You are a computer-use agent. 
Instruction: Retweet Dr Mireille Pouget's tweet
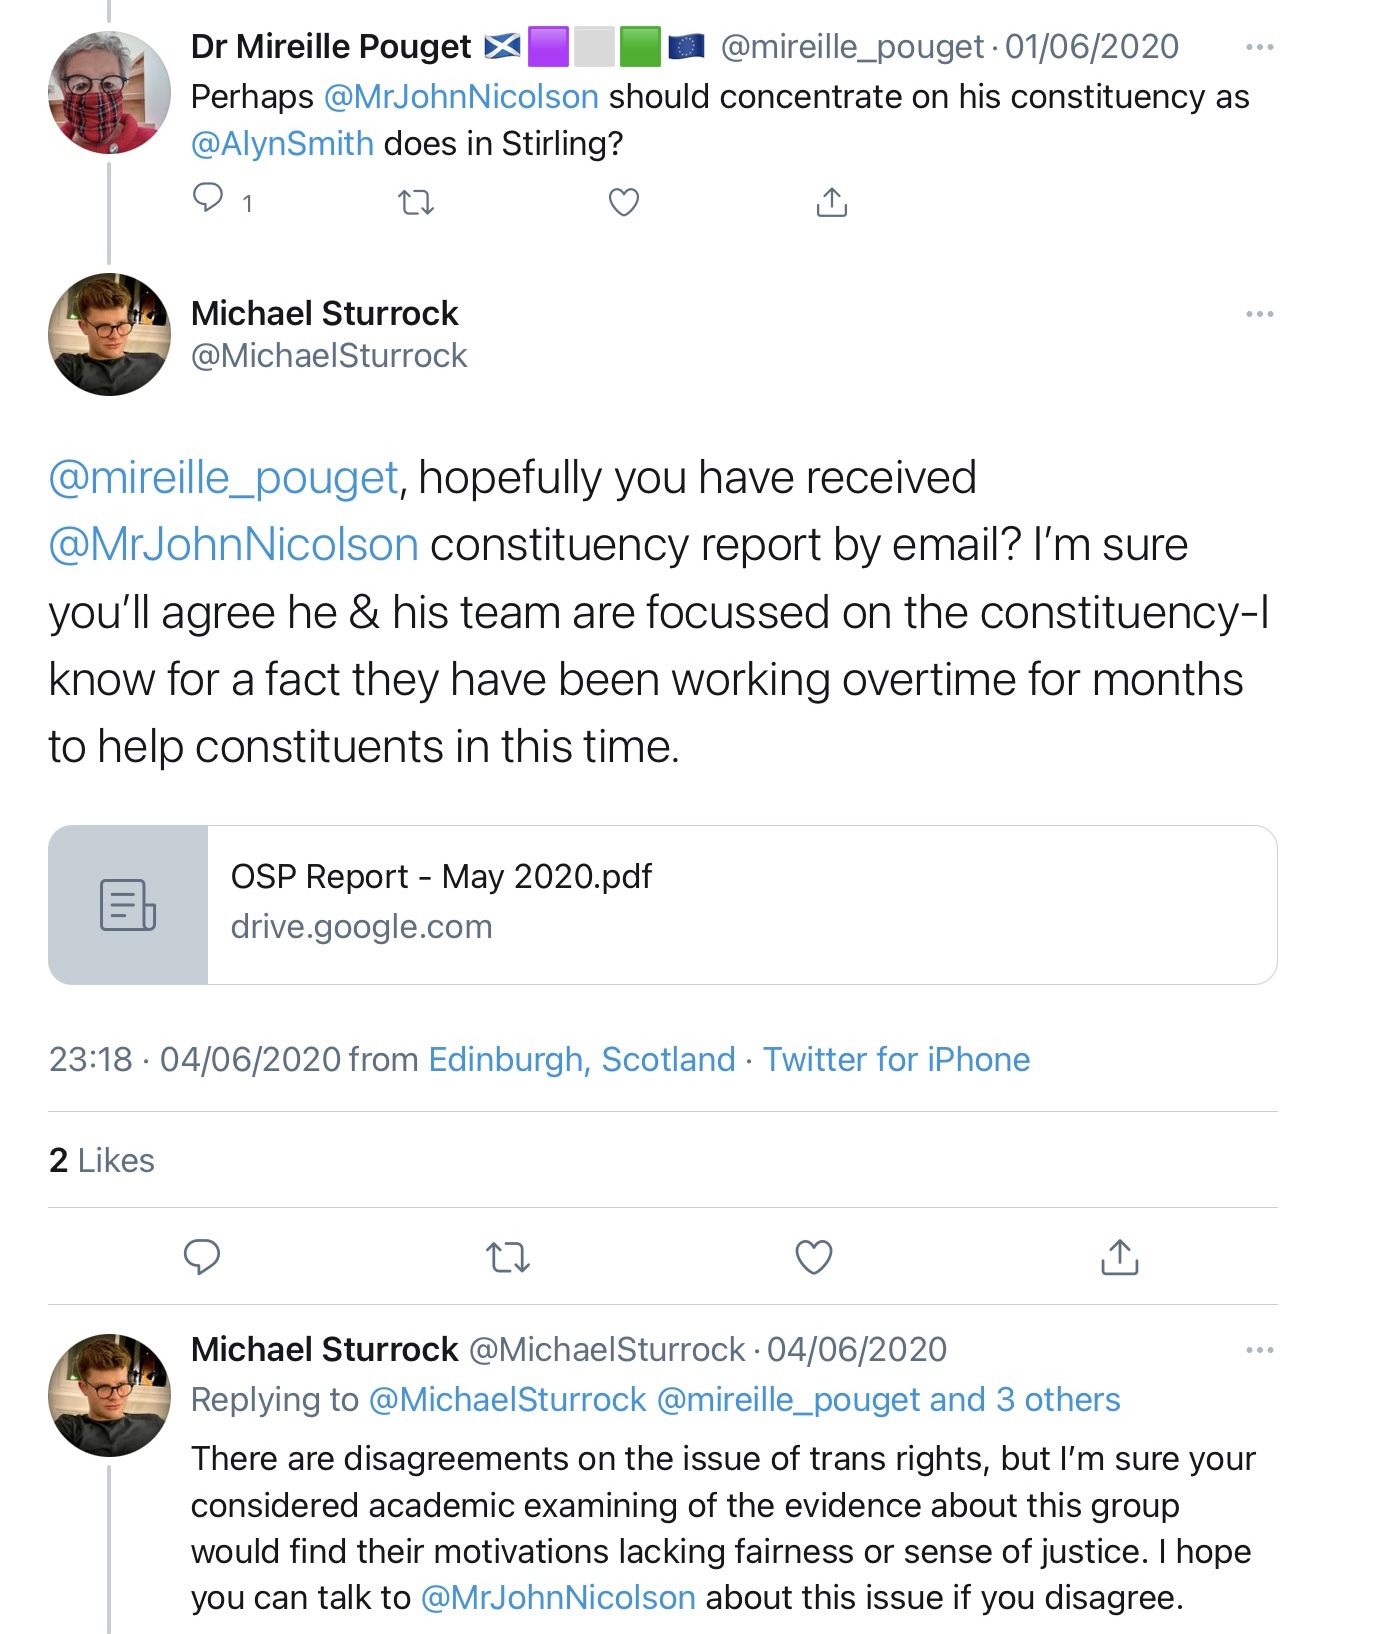point(416,203)
